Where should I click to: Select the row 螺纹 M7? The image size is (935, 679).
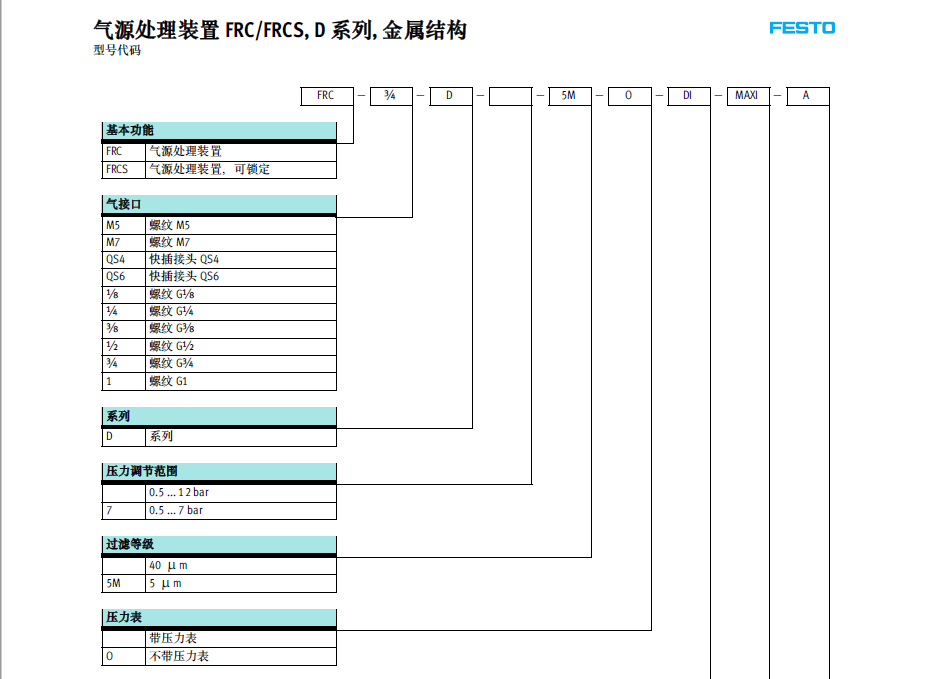click(x=219, y=243)
